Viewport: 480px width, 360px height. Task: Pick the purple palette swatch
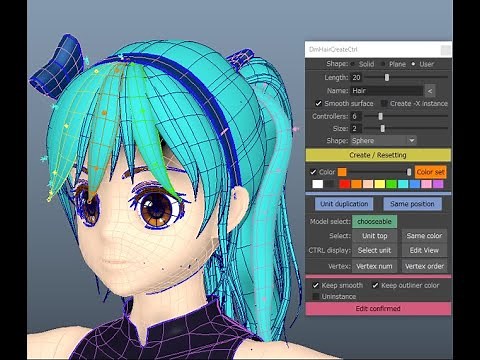(x=438, y=184)
